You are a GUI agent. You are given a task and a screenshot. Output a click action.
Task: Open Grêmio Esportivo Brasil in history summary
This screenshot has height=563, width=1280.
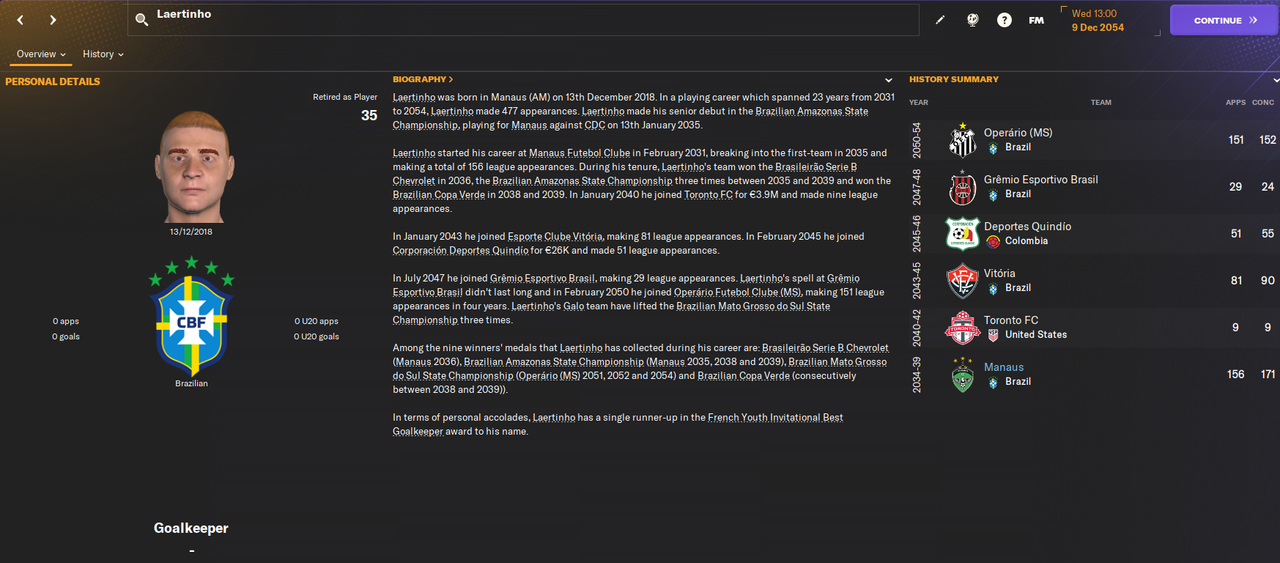(x=1041, y=179)
